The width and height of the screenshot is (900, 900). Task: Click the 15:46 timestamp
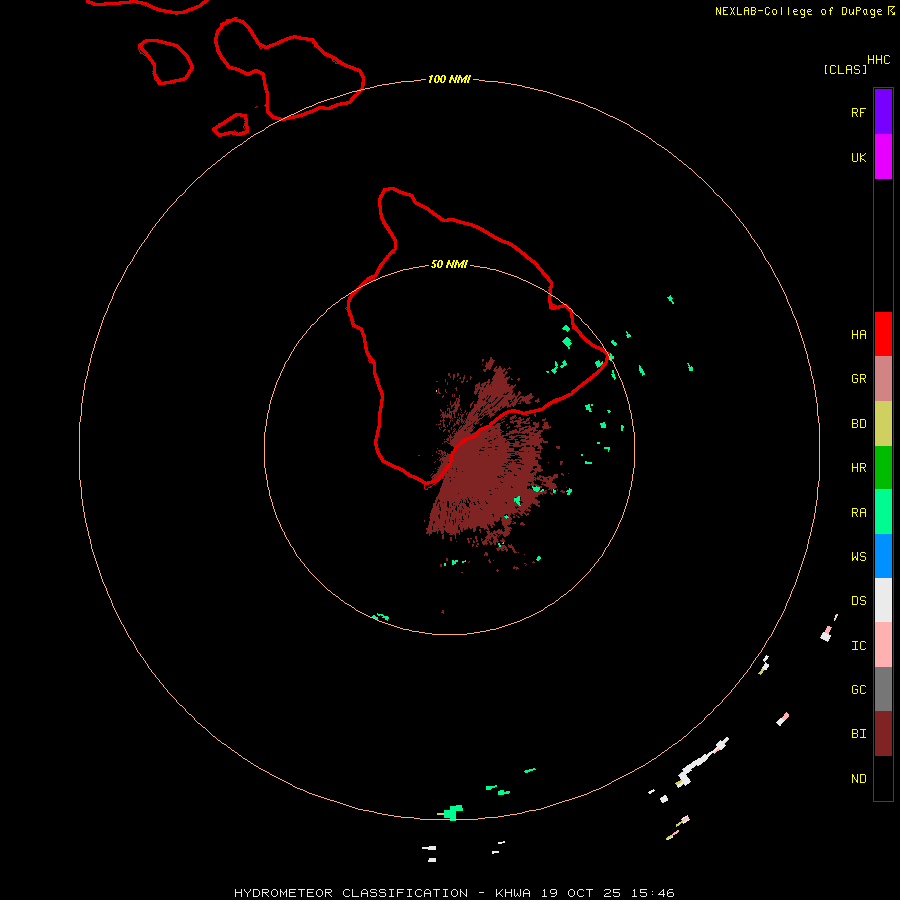point(654,893)
